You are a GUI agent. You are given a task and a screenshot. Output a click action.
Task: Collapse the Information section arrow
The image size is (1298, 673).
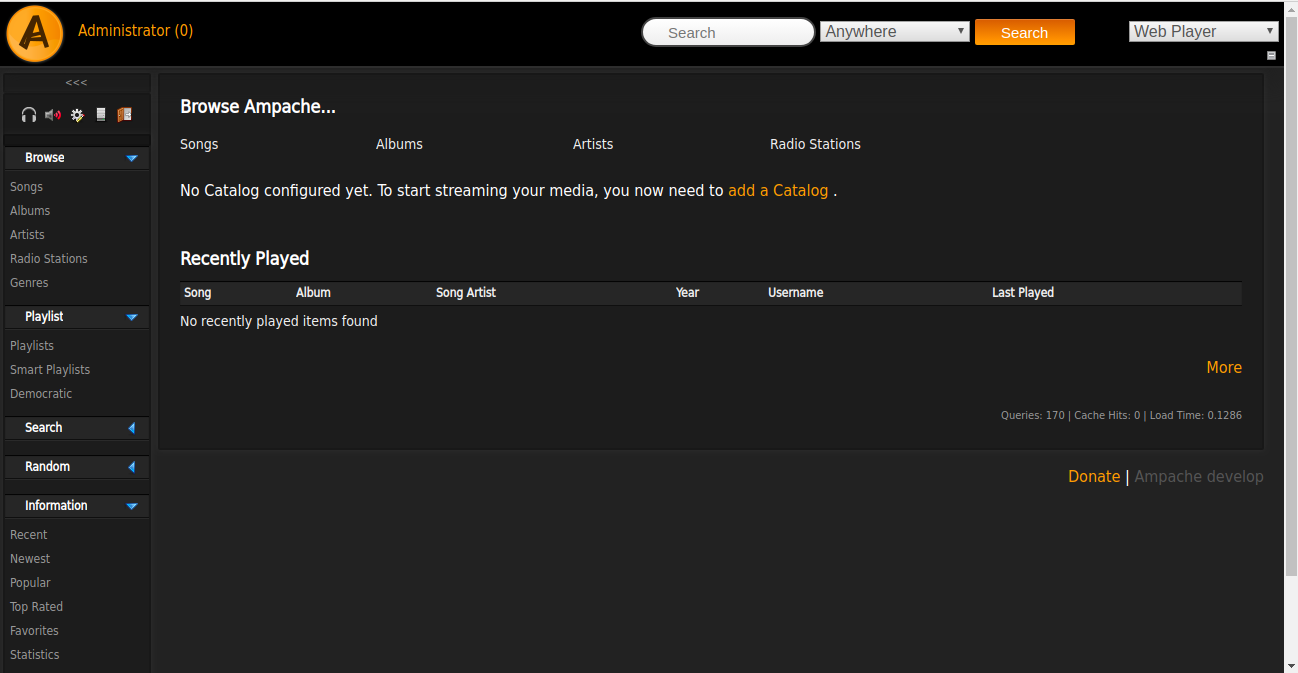(132, 506)
